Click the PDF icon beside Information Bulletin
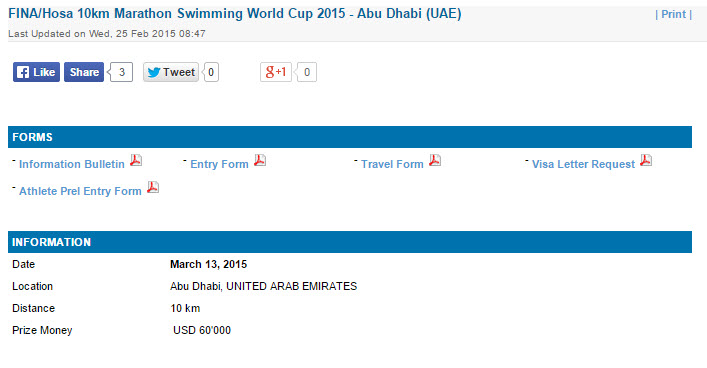The image size is (707, 368). [x=136, y=160]
